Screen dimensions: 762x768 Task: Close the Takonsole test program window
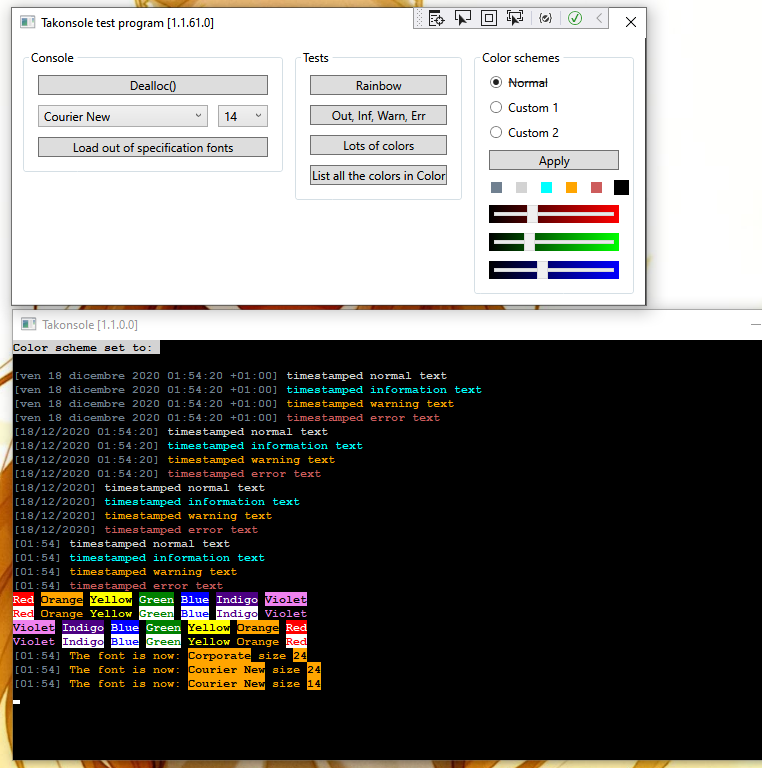pyautogui.click(x=631, y=22)
